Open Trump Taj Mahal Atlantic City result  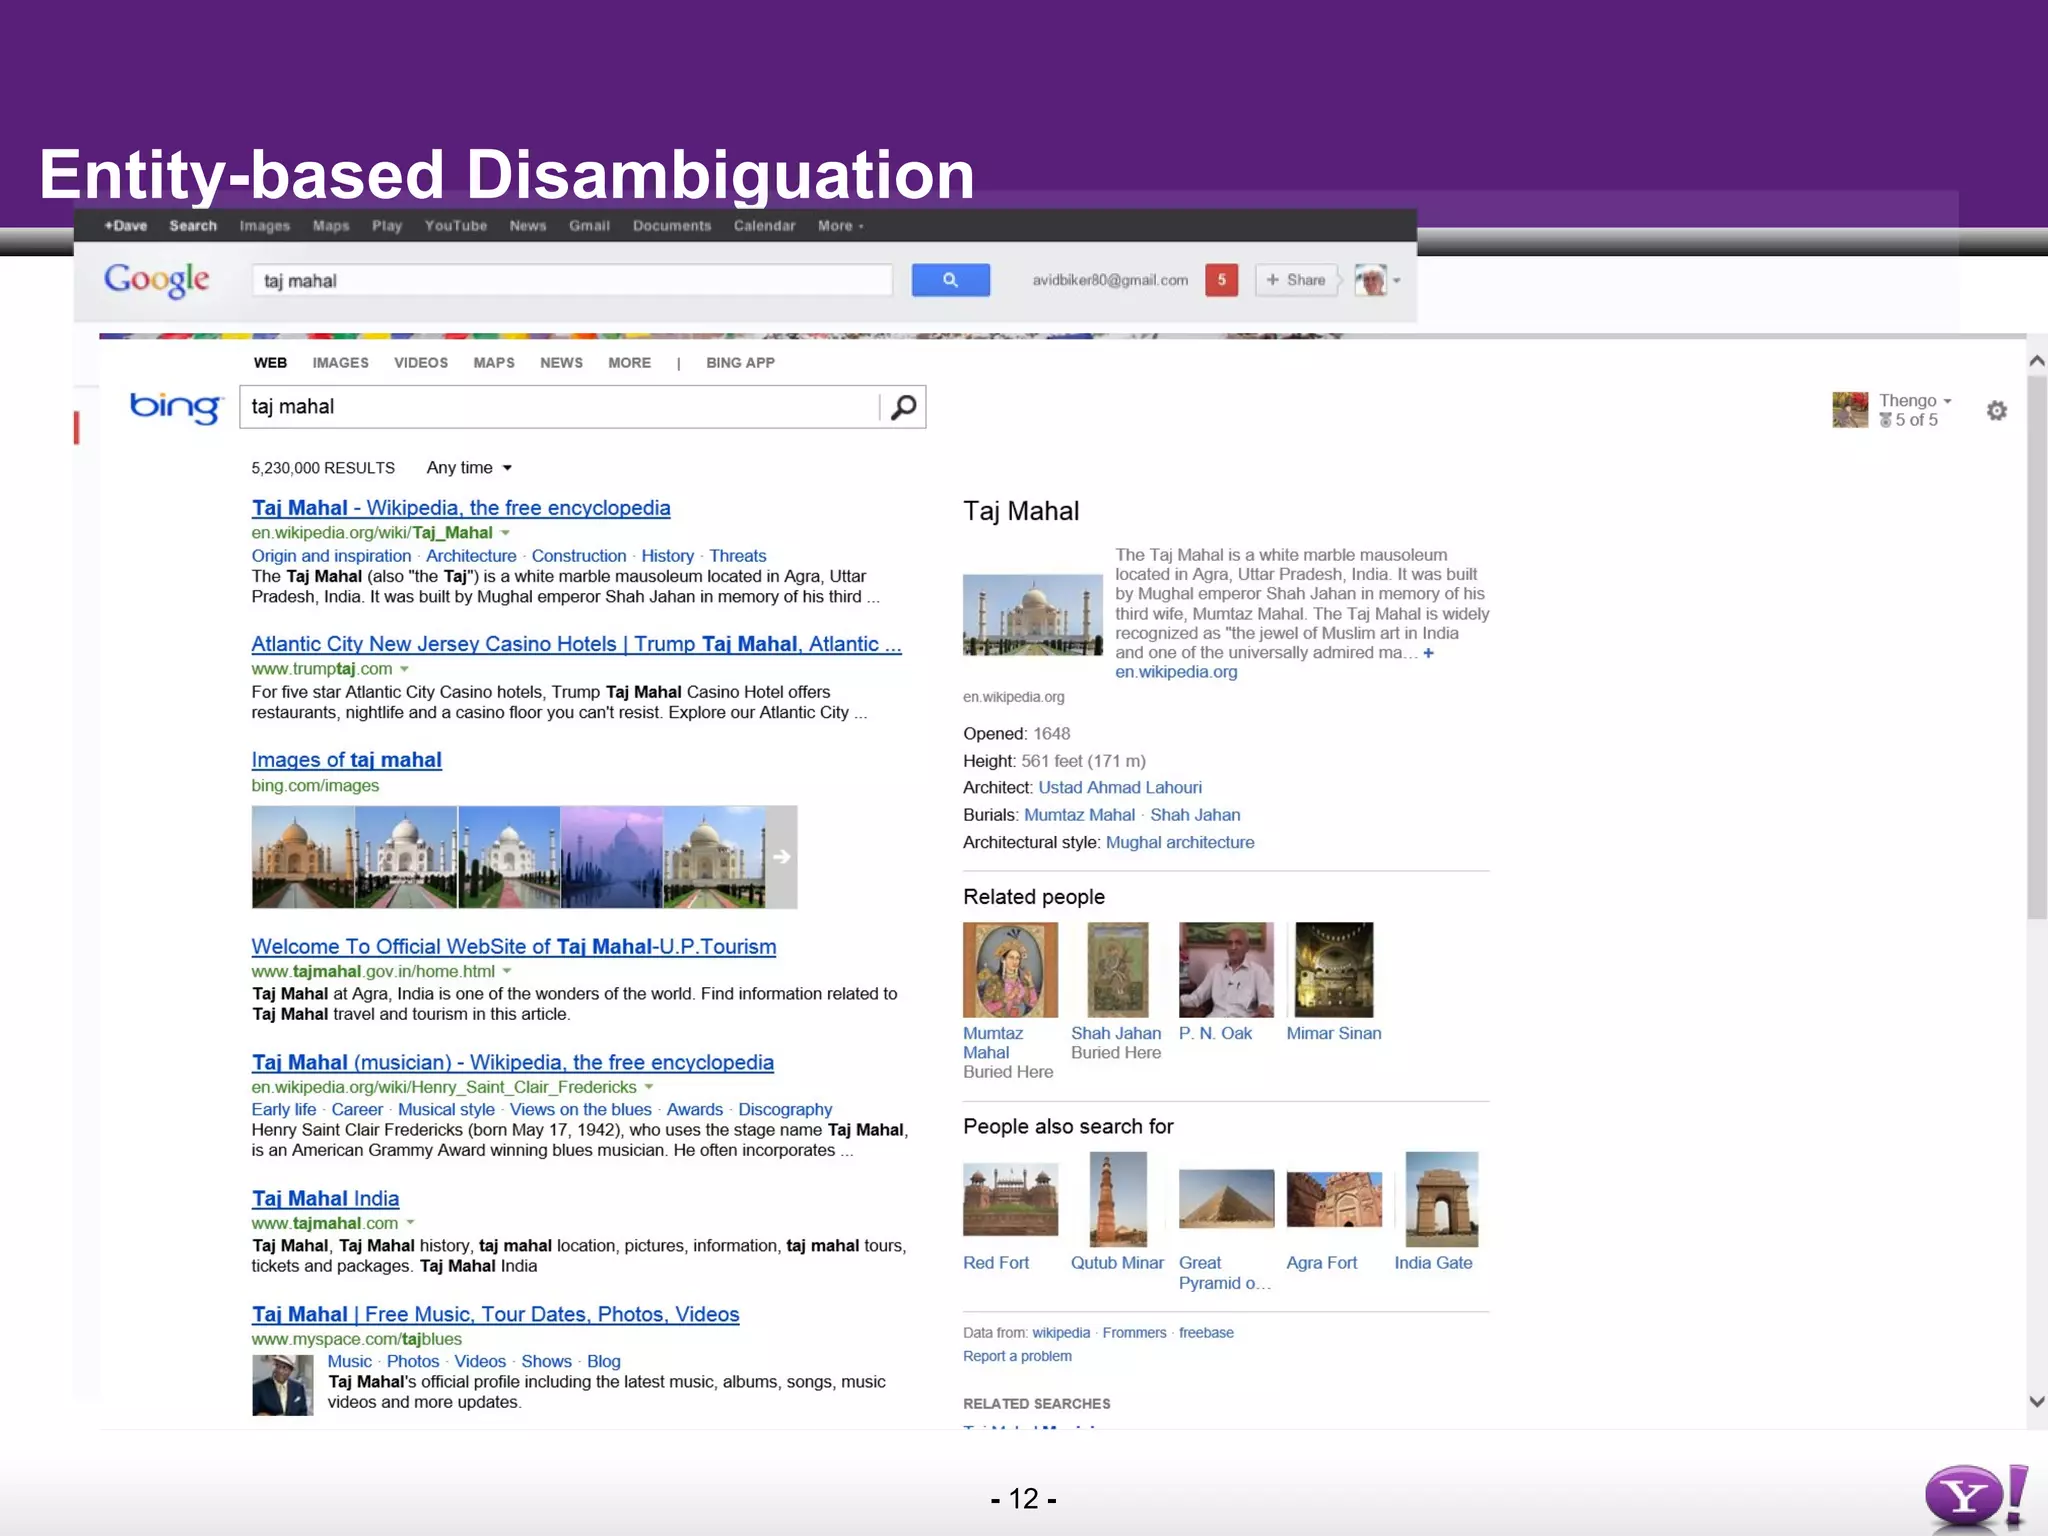pos(576,644)
